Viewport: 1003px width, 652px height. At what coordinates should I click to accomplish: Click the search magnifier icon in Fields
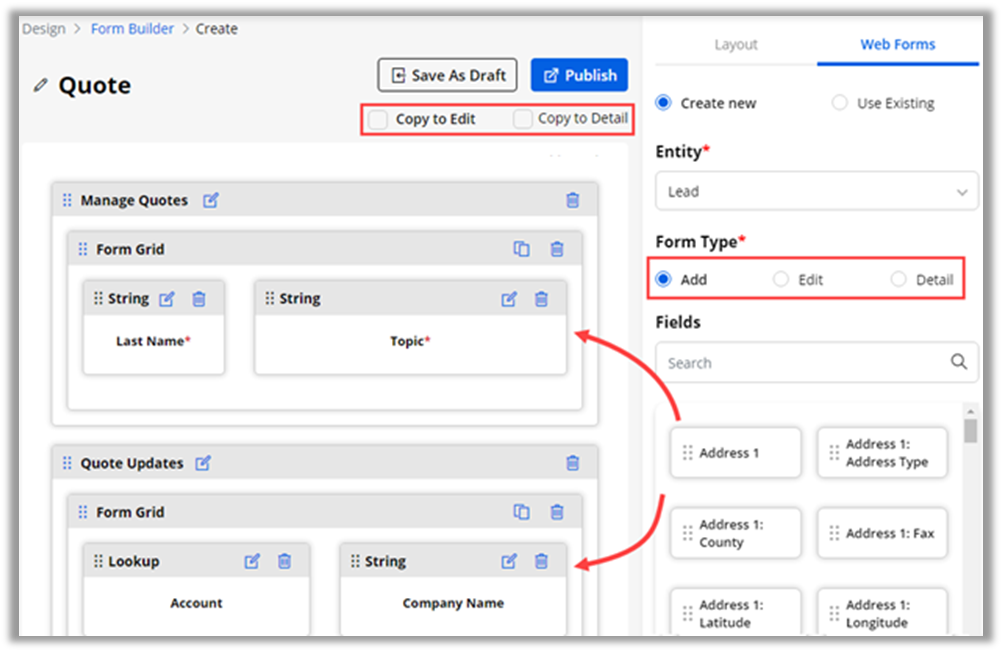(x=958, y=362)
